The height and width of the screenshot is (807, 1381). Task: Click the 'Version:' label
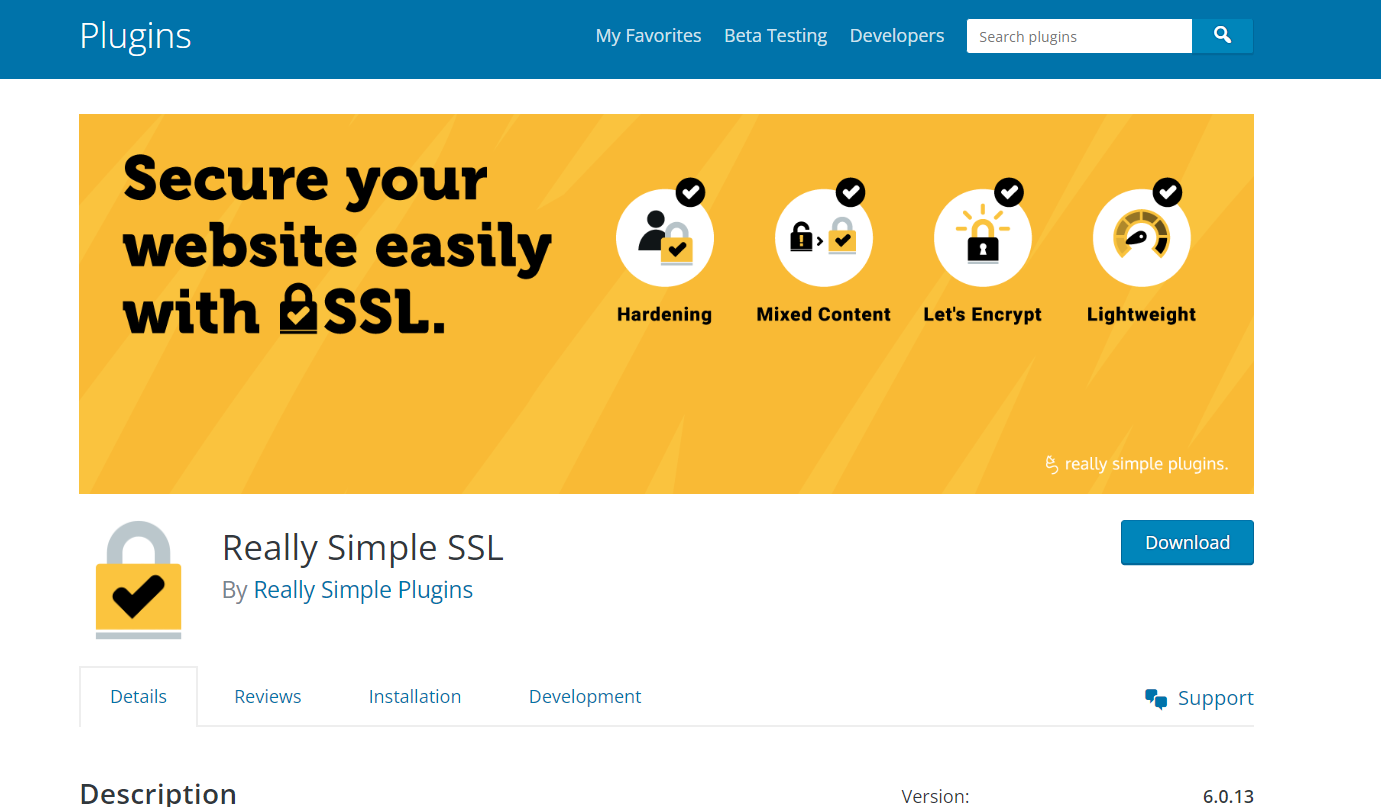[x=935, y=797]
